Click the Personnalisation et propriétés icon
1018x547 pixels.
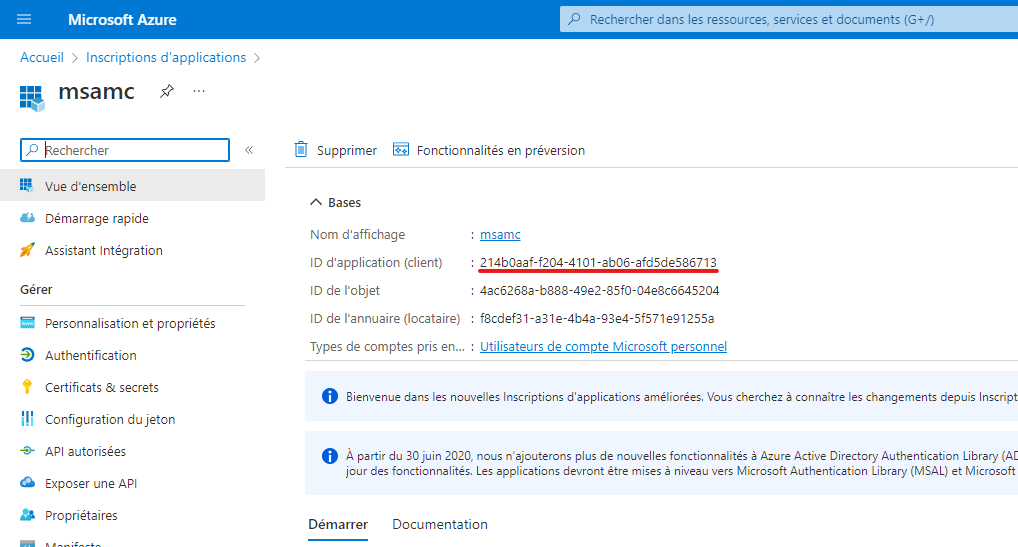point(27,322)
